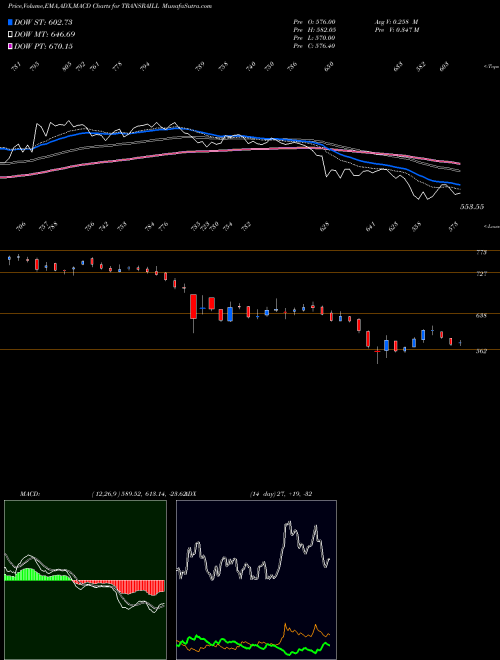Click the previous close value 576.40
The image size is (500, 660).
point(325,46)
